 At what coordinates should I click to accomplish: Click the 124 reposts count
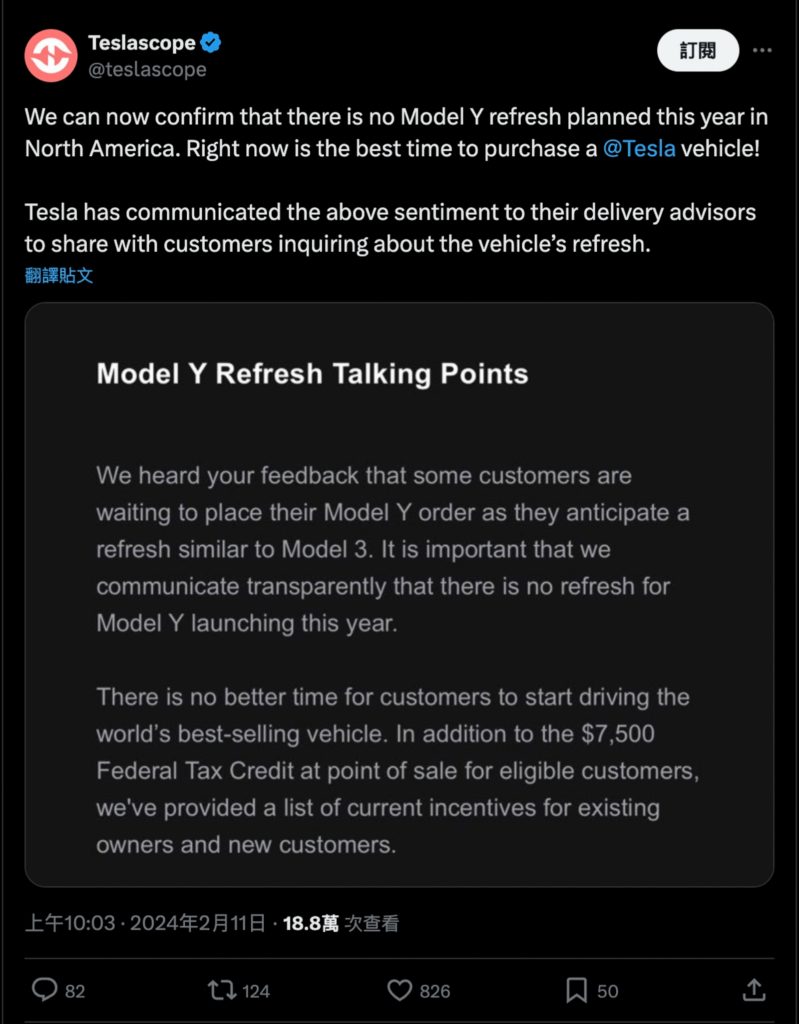pos(256,991)
